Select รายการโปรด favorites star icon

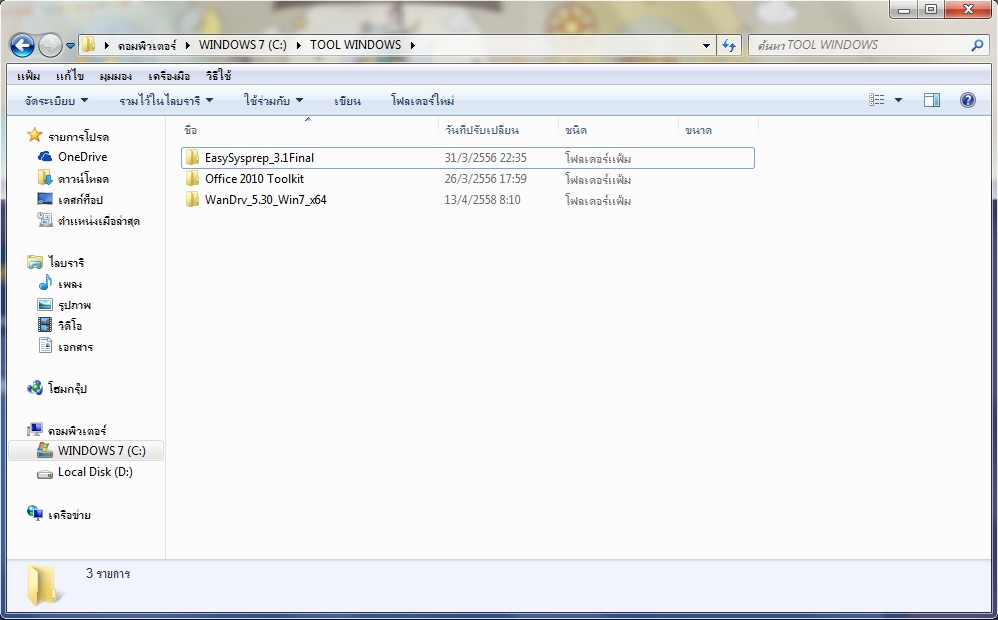[34, 135]
